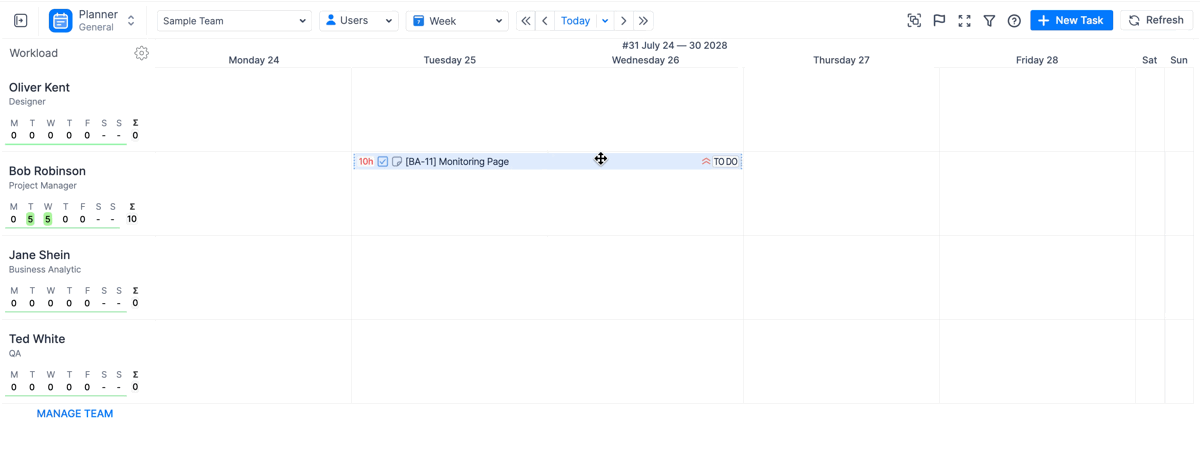
Task: Click the Refresh button
Action: point(1155,20)
